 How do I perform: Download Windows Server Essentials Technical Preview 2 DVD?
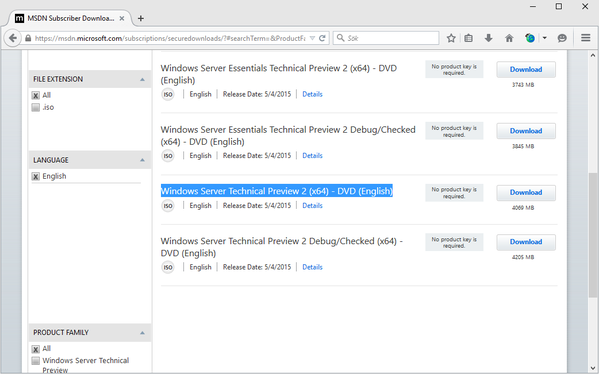pyautogui.click(x=526, y=70)
